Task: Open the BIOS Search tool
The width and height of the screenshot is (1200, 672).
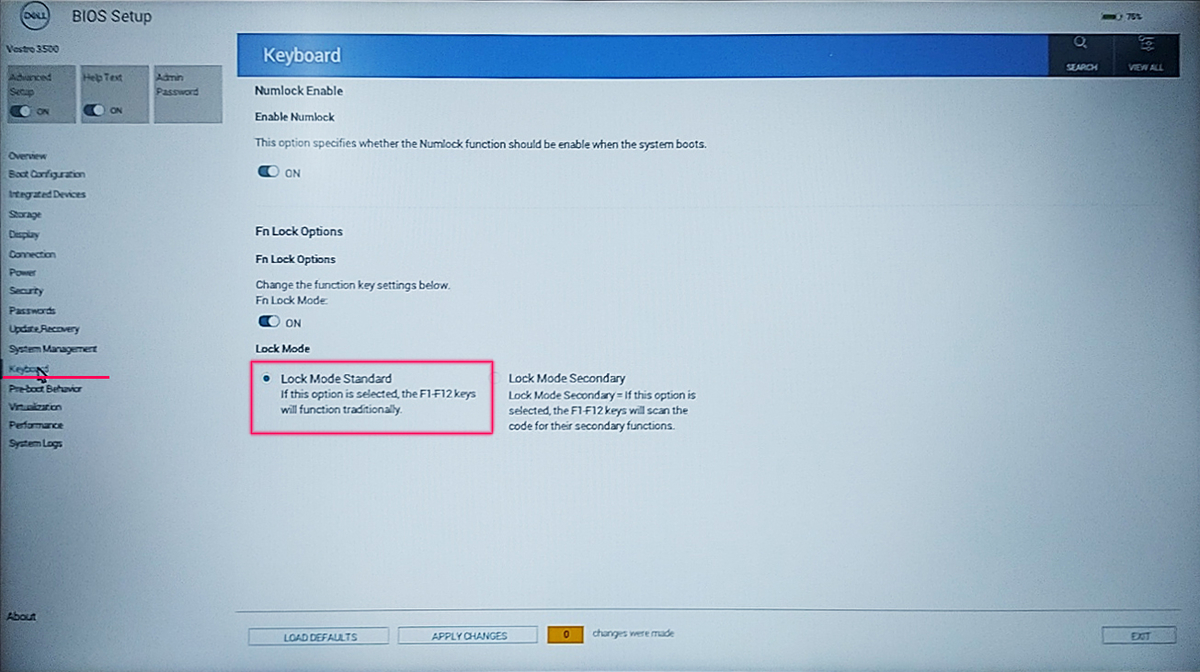Action: coord(1080,55)
